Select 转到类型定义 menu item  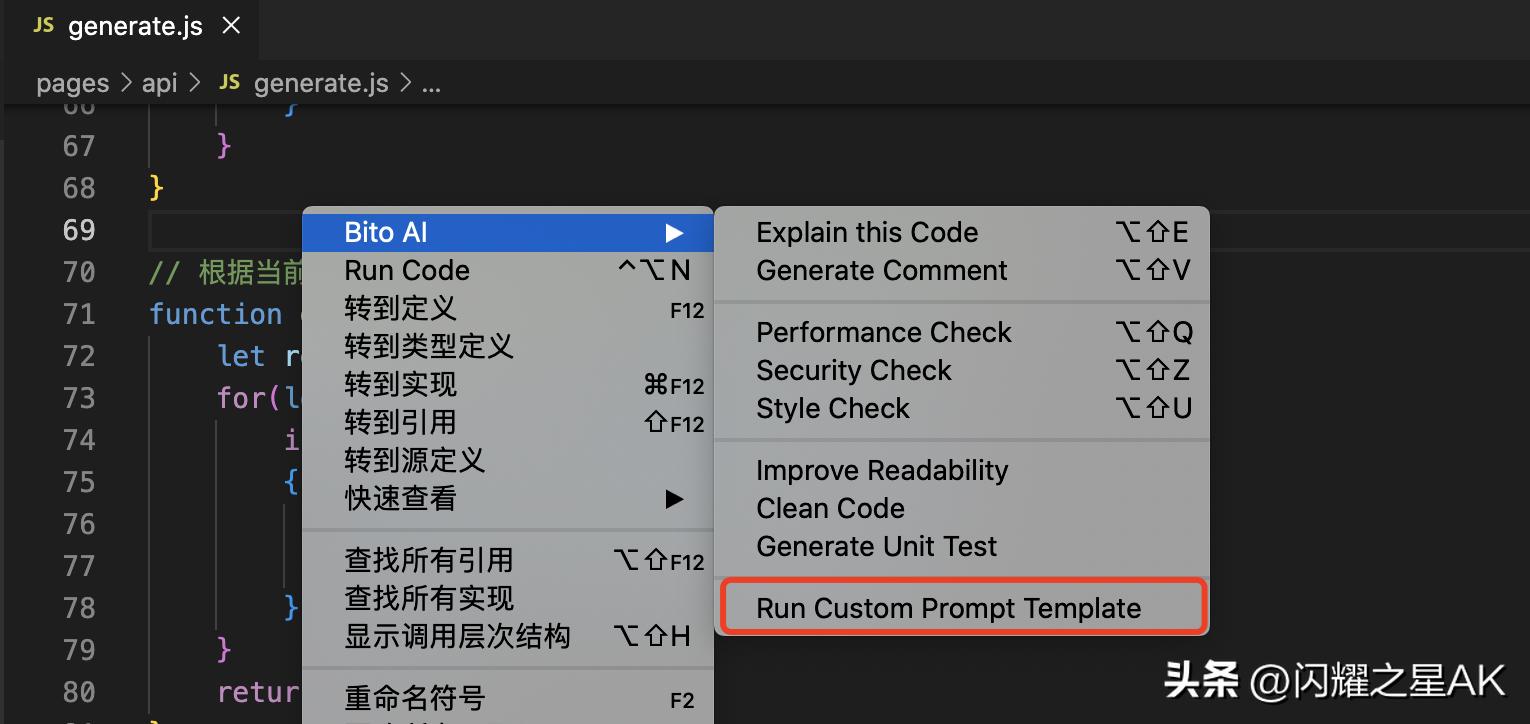tap(508, 347)
